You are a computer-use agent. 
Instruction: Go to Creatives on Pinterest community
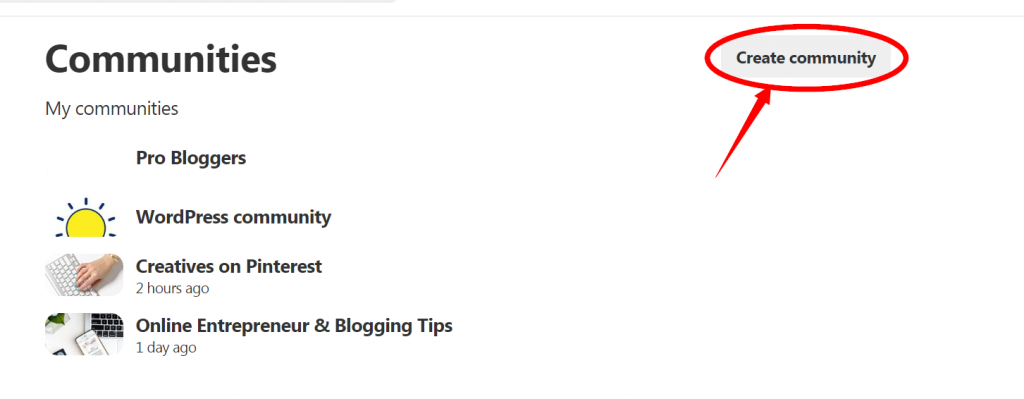[x=229, y=266]
